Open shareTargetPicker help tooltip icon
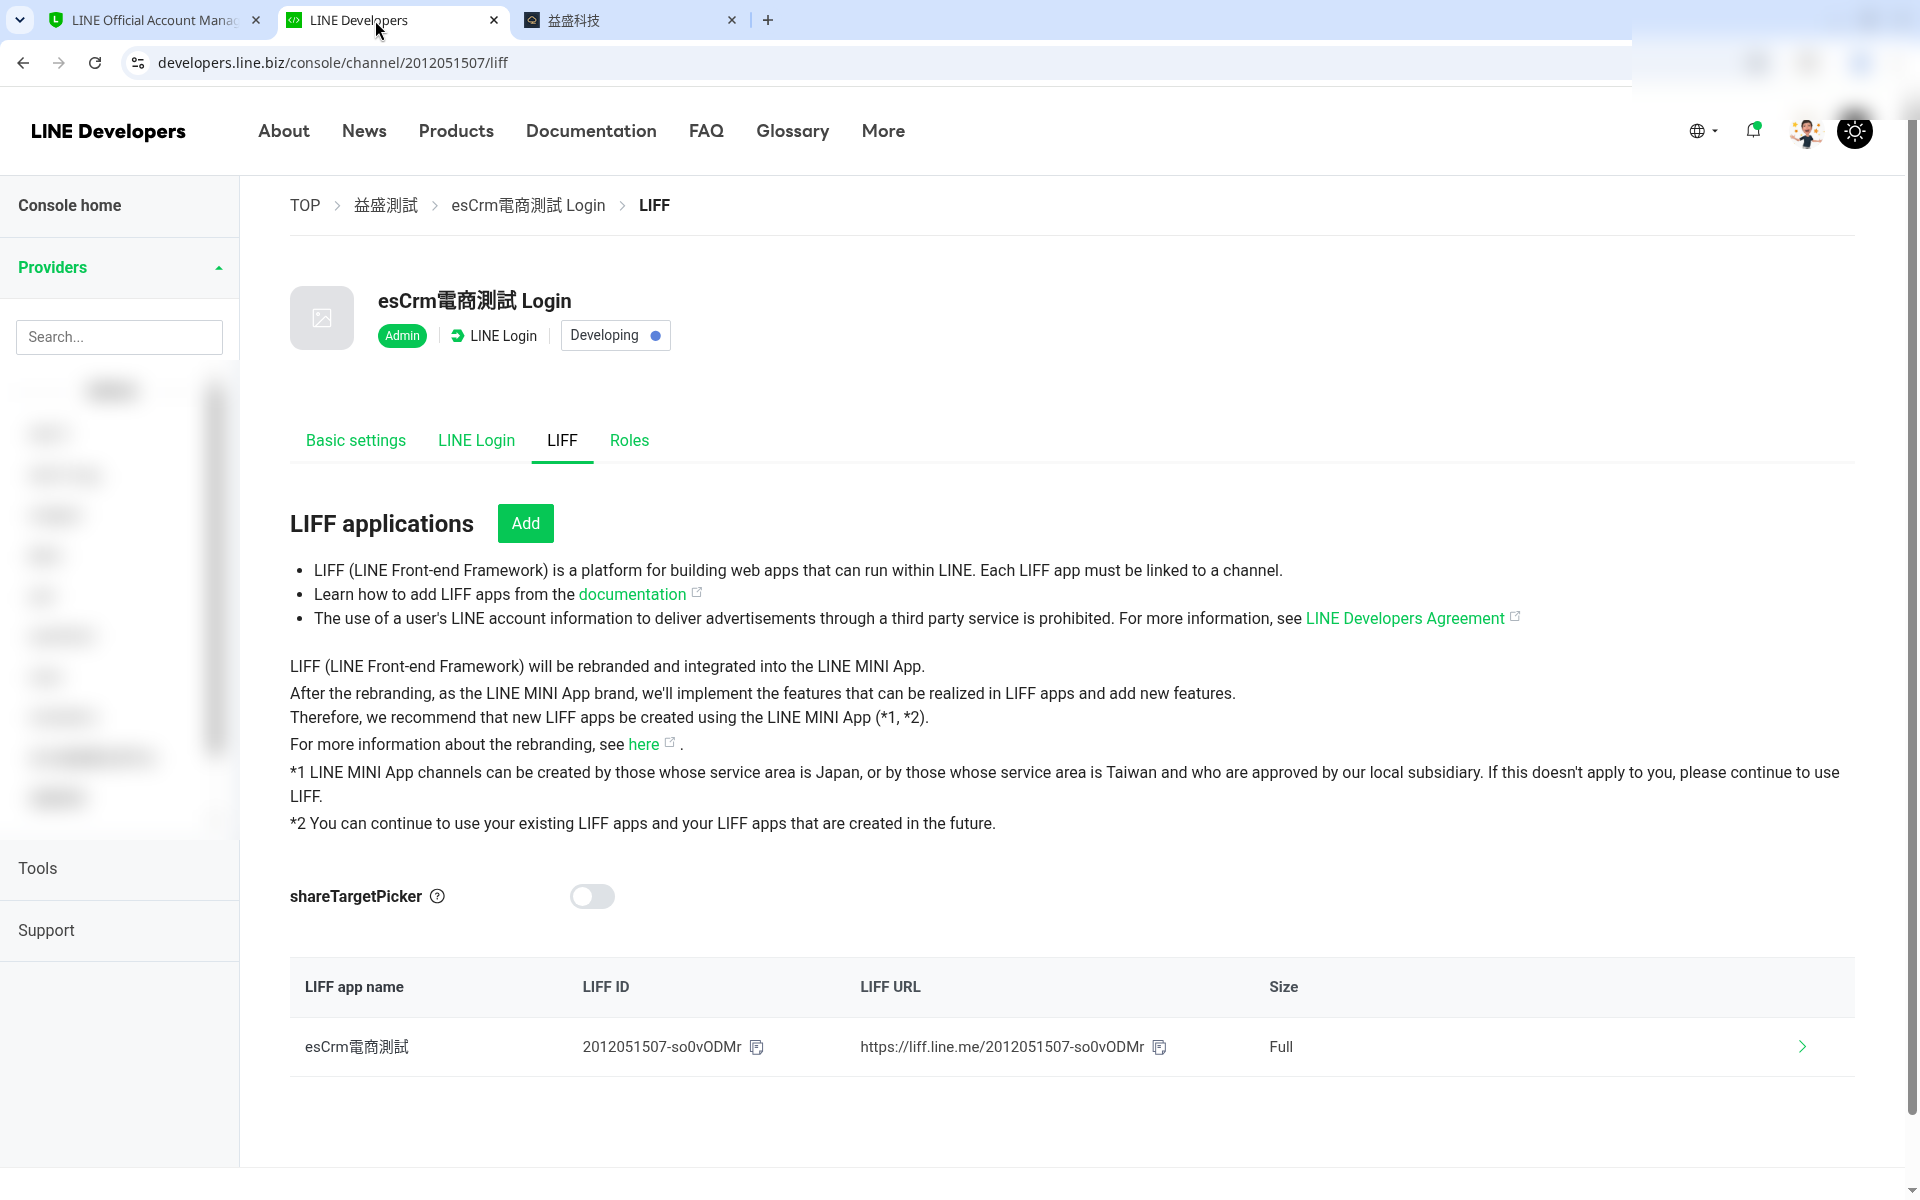Viewport: 1920px width, 1200px height. [437, 896]
